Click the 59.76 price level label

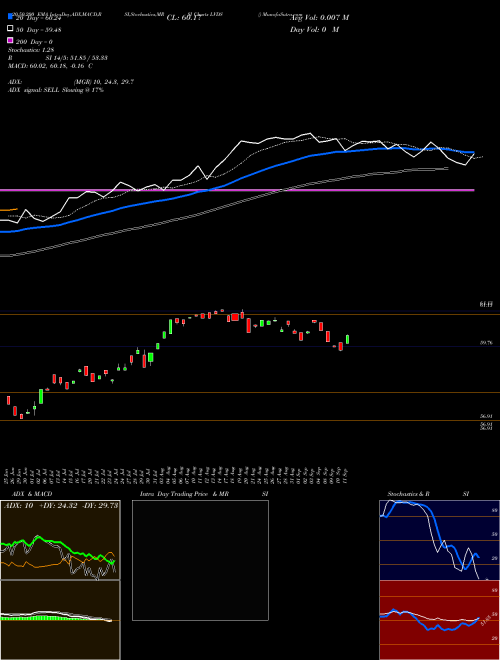tap(486, 343)
